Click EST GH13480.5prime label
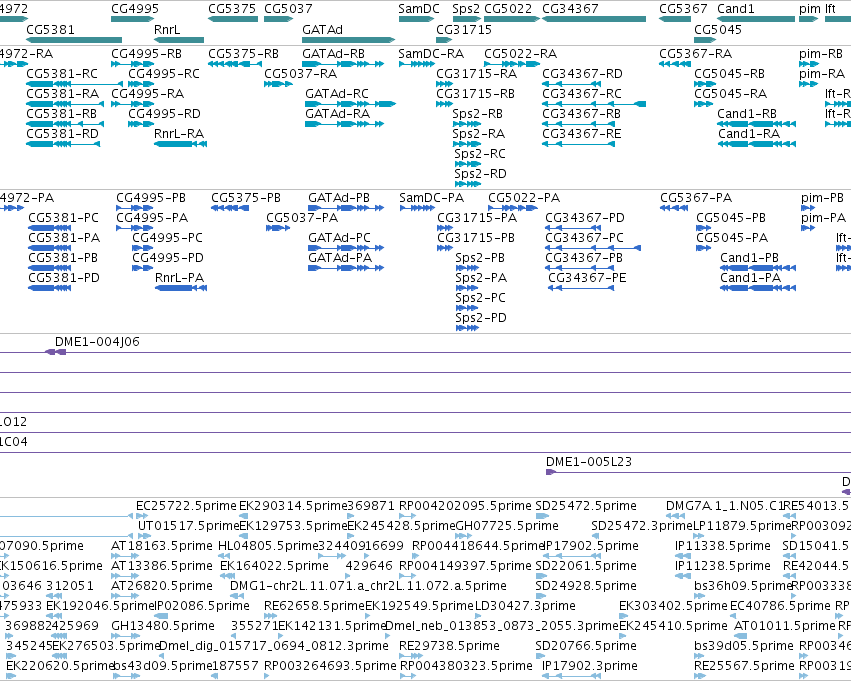851x681 pixels. (x=163, y=626)
